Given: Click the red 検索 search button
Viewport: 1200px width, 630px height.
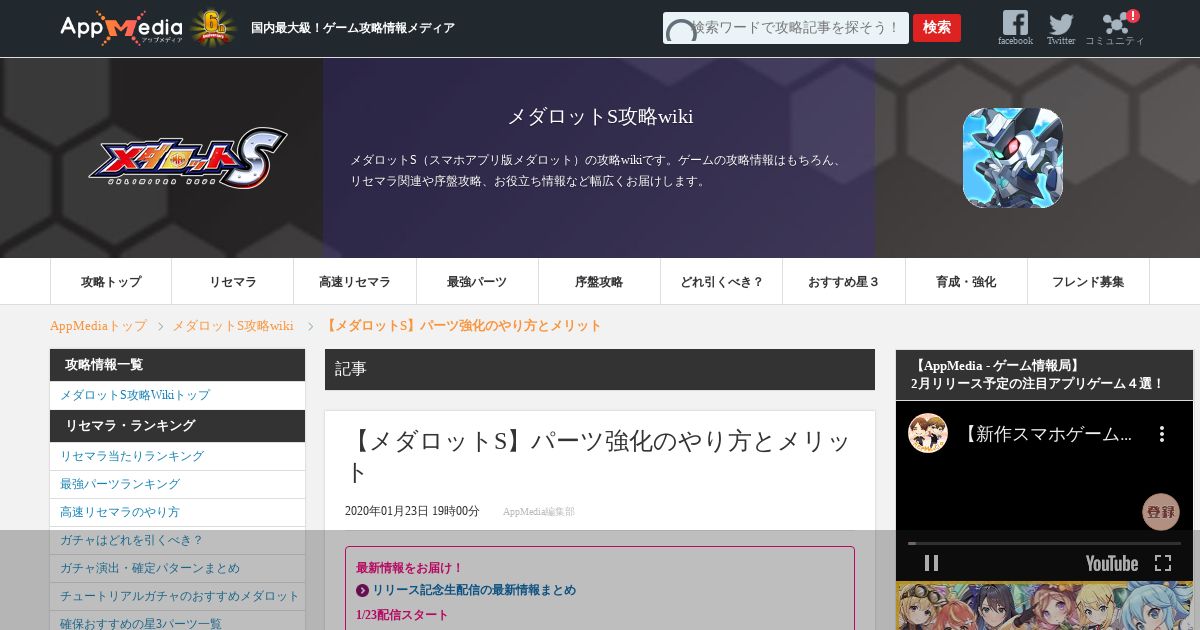Looking at the screenshot, I should coord(937,28).
